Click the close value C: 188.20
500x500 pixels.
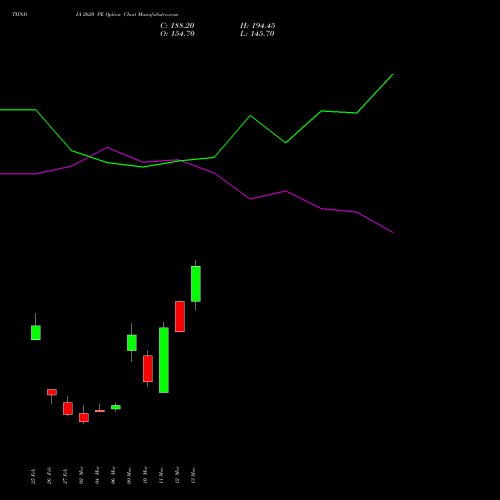(177, 26)
